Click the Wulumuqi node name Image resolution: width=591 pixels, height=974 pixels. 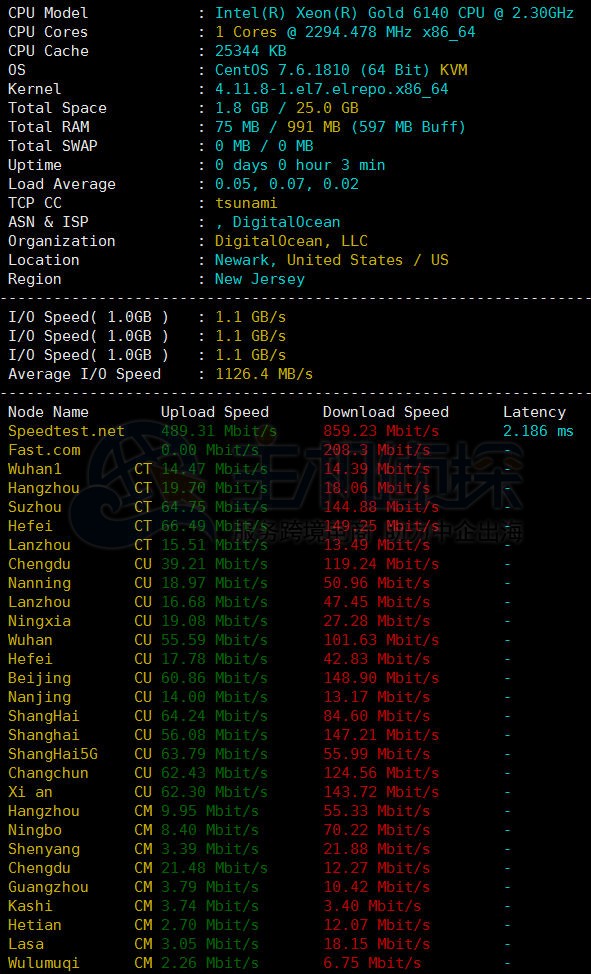click(44, 964)
